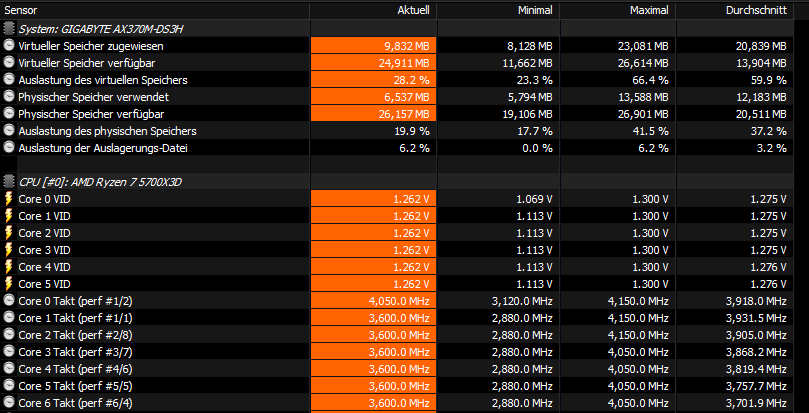Select the Core 3 Takt (perf #3/7) label
This screenshot has height=413, width=809.
tap(75, 353)
